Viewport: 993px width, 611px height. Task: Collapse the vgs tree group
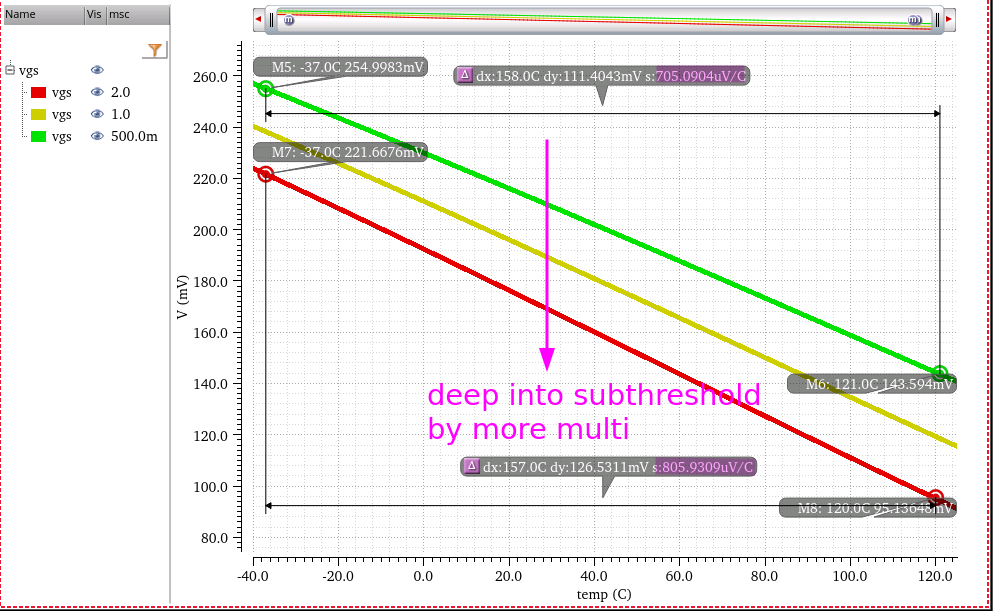coord(10,70)
